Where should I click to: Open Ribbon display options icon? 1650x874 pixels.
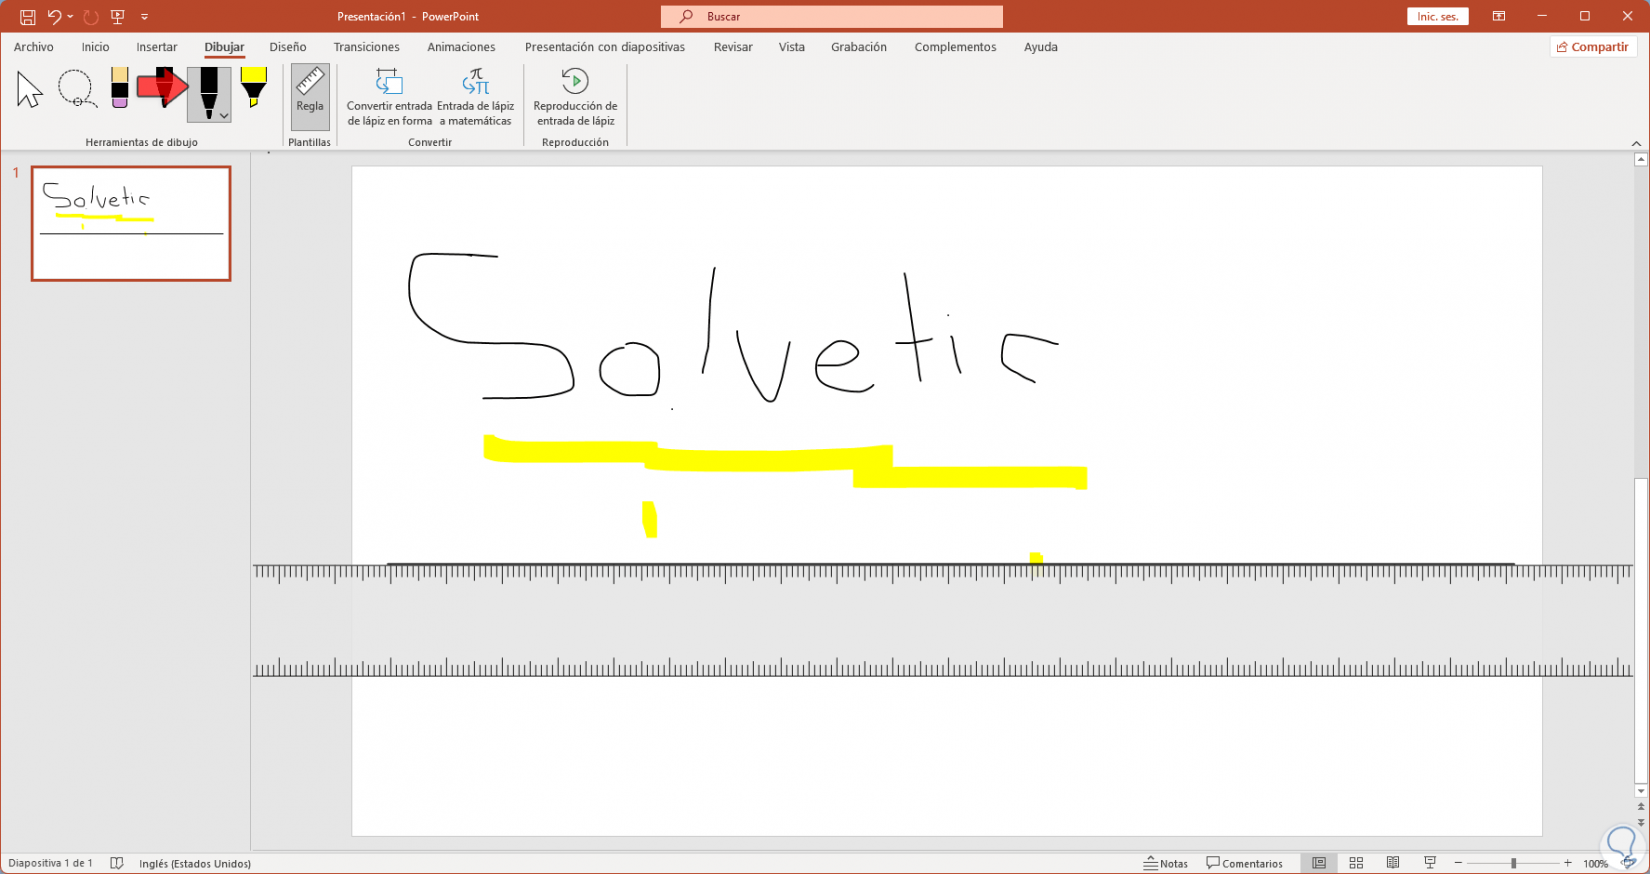[x=1499, y=17]
